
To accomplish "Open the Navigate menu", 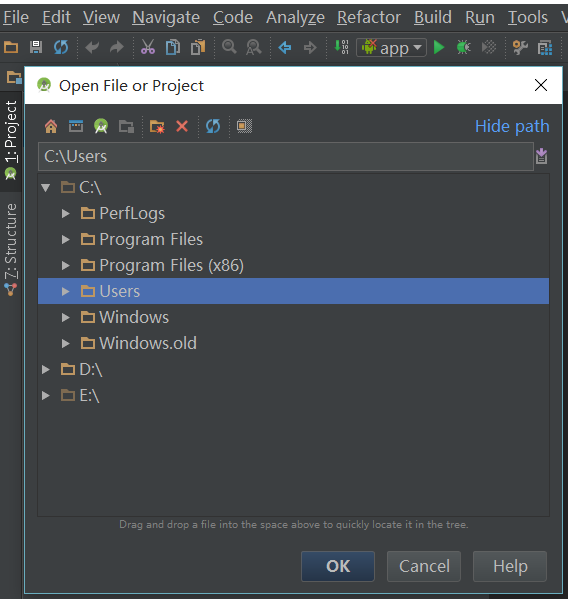I will point(166,18).
